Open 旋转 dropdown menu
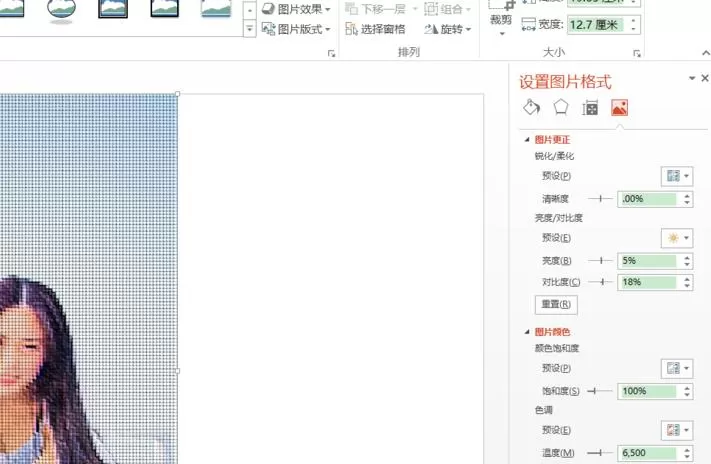This screenshot has width=711, height=464. point(448,29)
